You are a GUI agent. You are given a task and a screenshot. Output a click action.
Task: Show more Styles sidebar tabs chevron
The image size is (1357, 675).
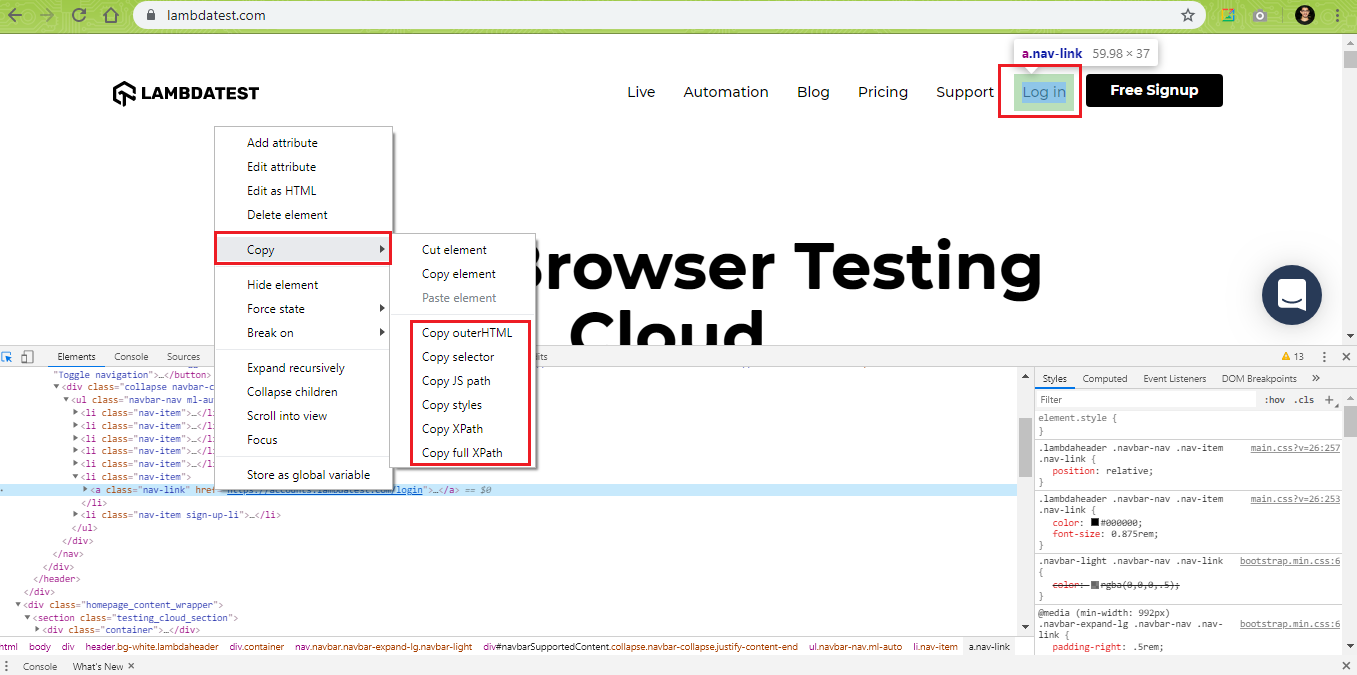(1316, 378)
